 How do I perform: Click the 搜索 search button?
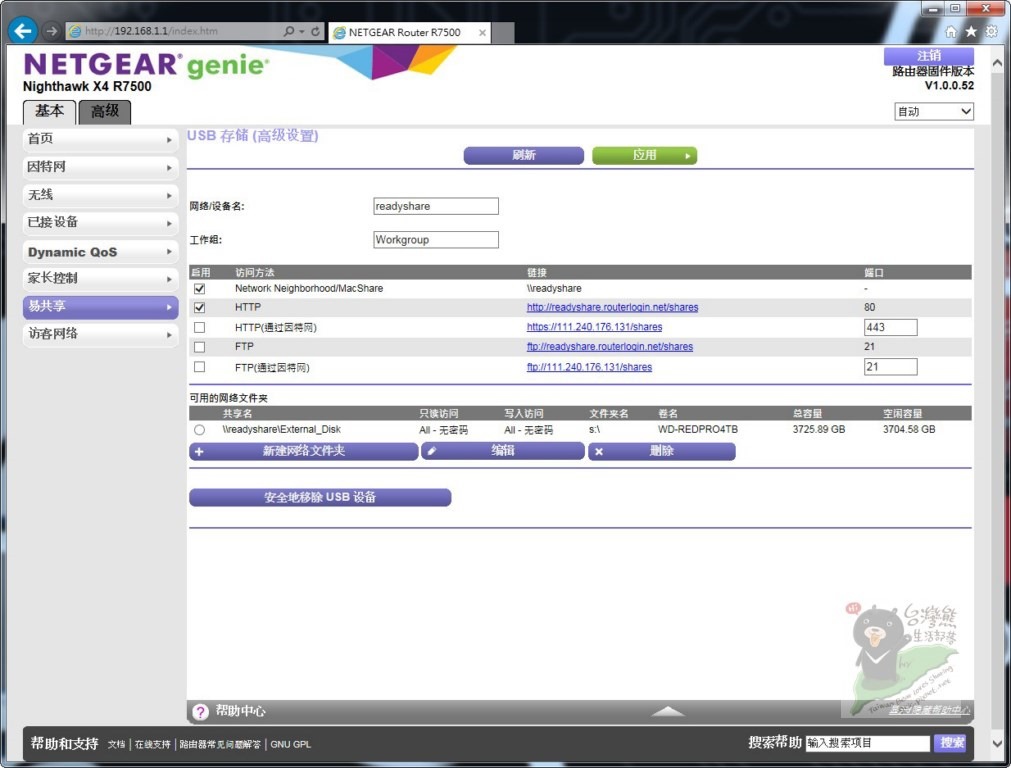pos(950,743)
